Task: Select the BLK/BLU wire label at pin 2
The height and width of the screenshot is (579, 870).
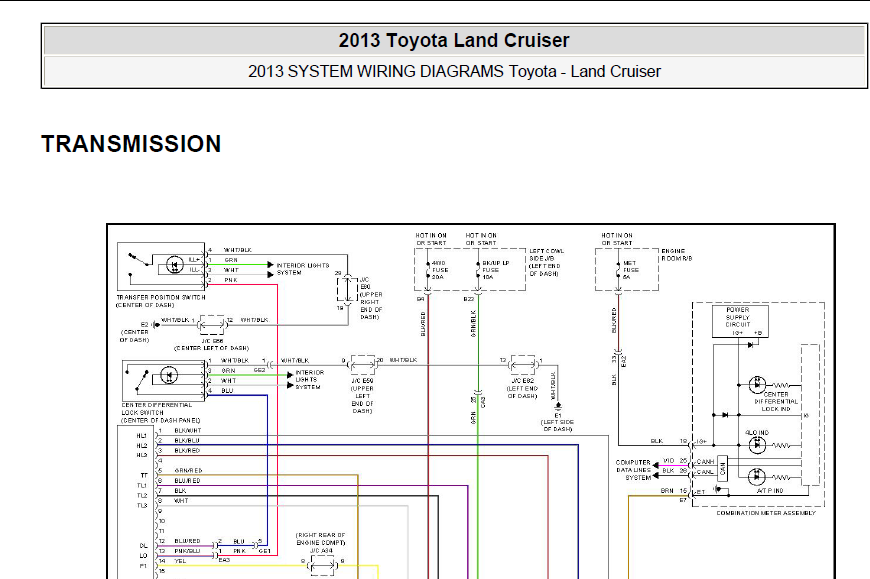Action: 186,440
